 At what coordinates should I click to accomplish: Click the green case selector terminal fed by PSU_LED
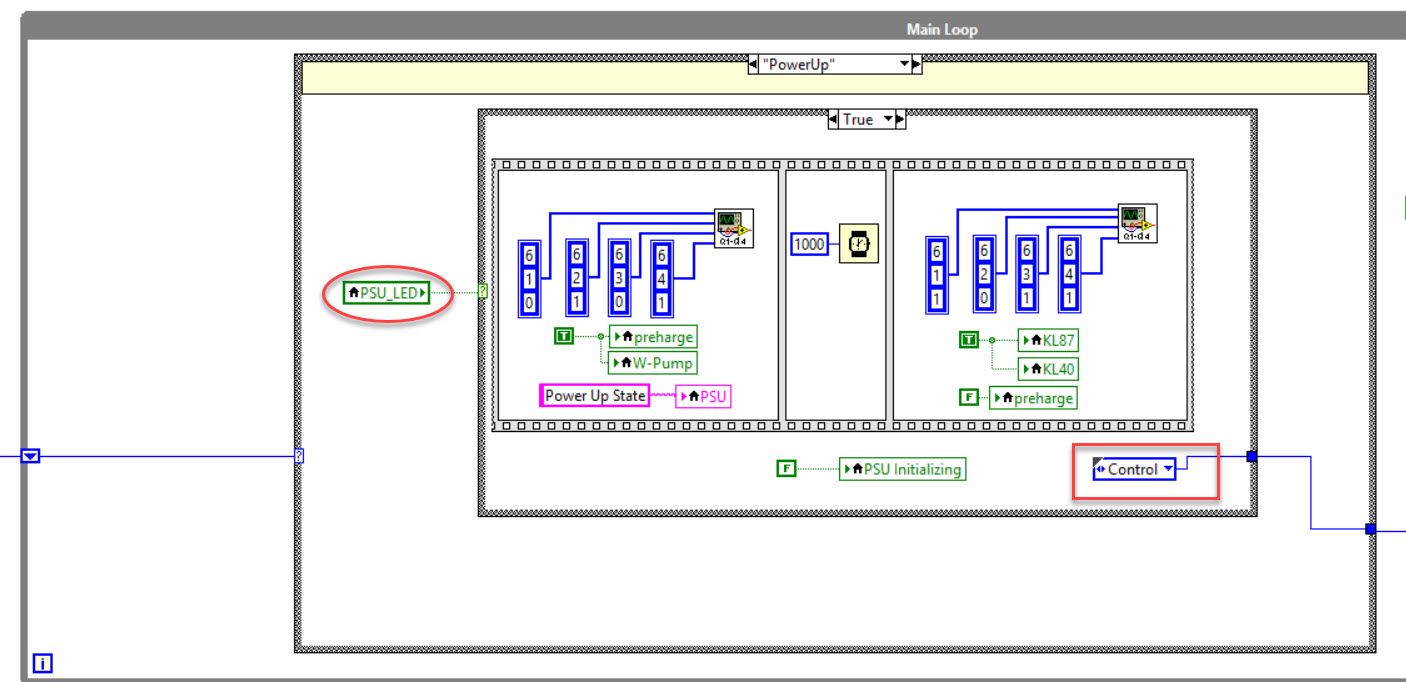click(484, 292)
